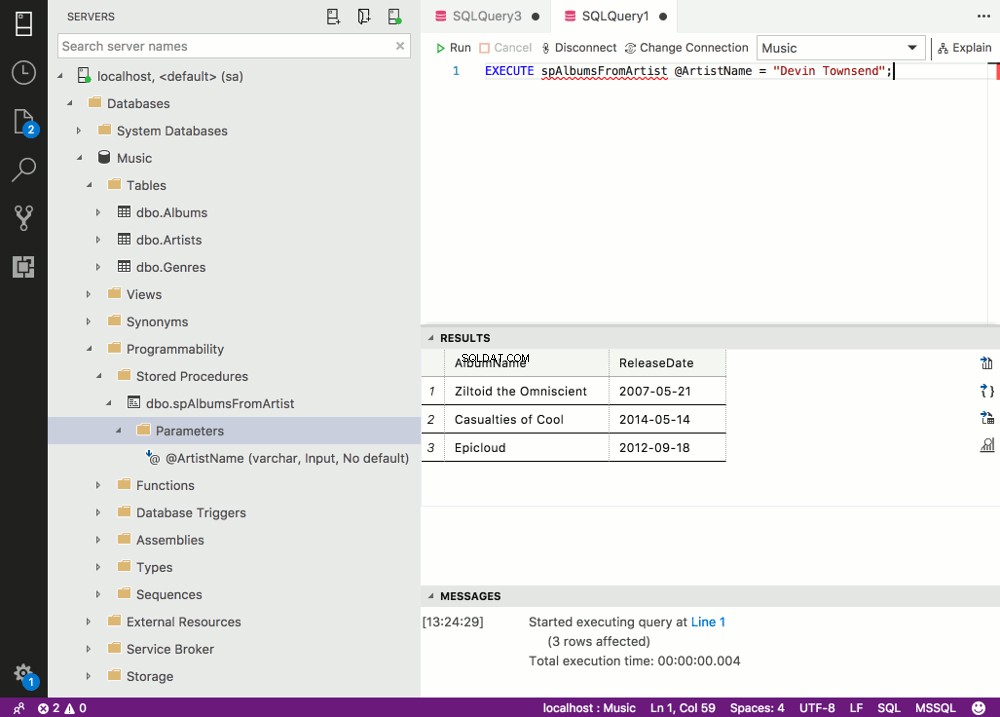This screenshot has height=717, width=1000.
Task: Collapse the RESULTS panel
Action: point(431,338)
